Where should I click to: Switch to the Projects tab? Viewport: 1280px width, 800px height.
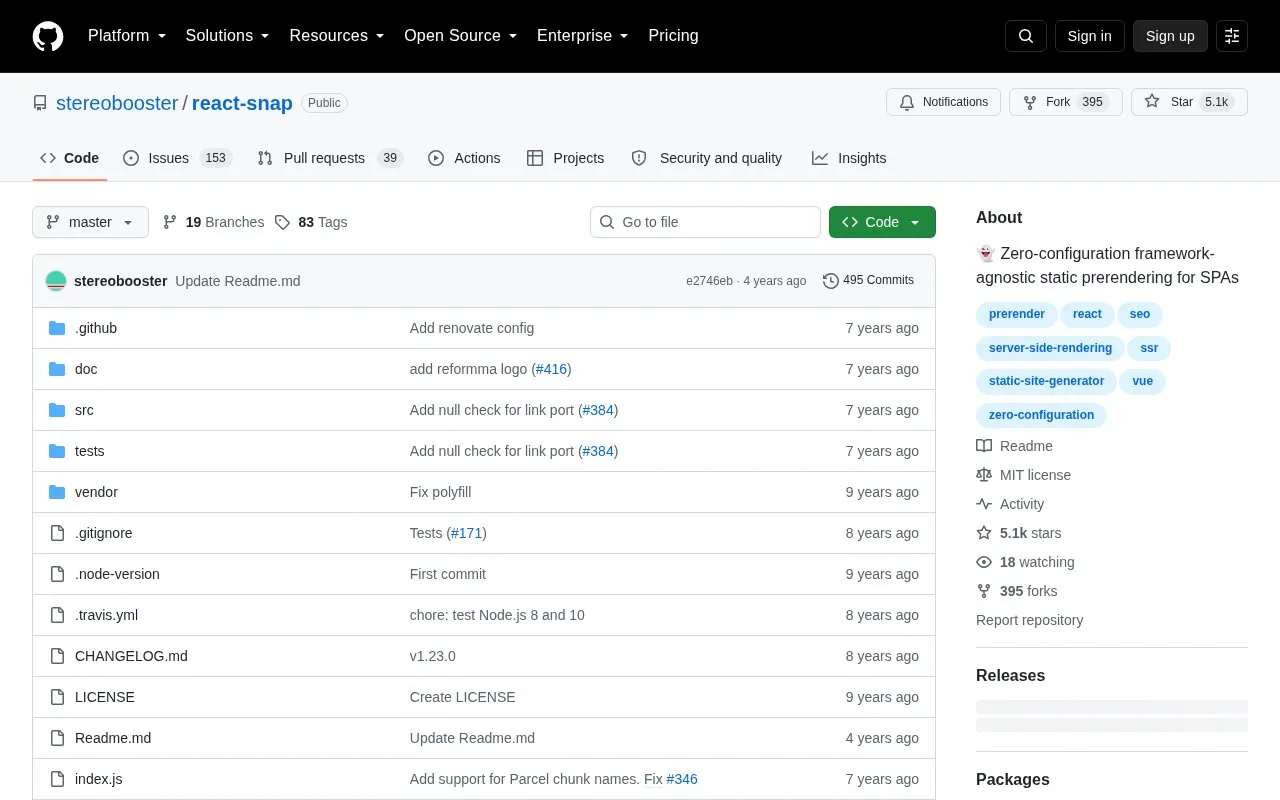click(x=566, y=158)
